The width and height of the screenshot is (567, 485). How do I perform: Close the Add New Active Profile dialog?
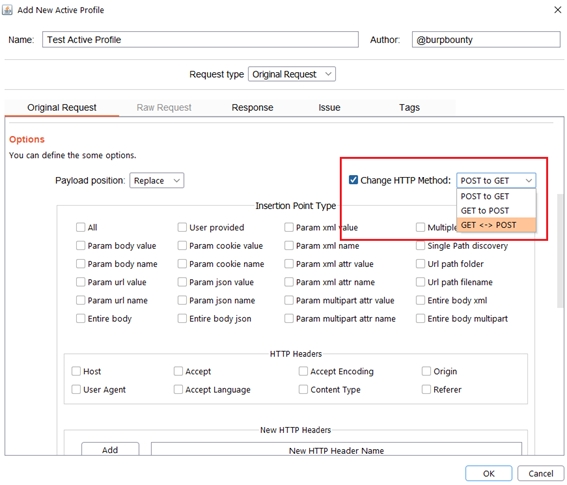558,10
